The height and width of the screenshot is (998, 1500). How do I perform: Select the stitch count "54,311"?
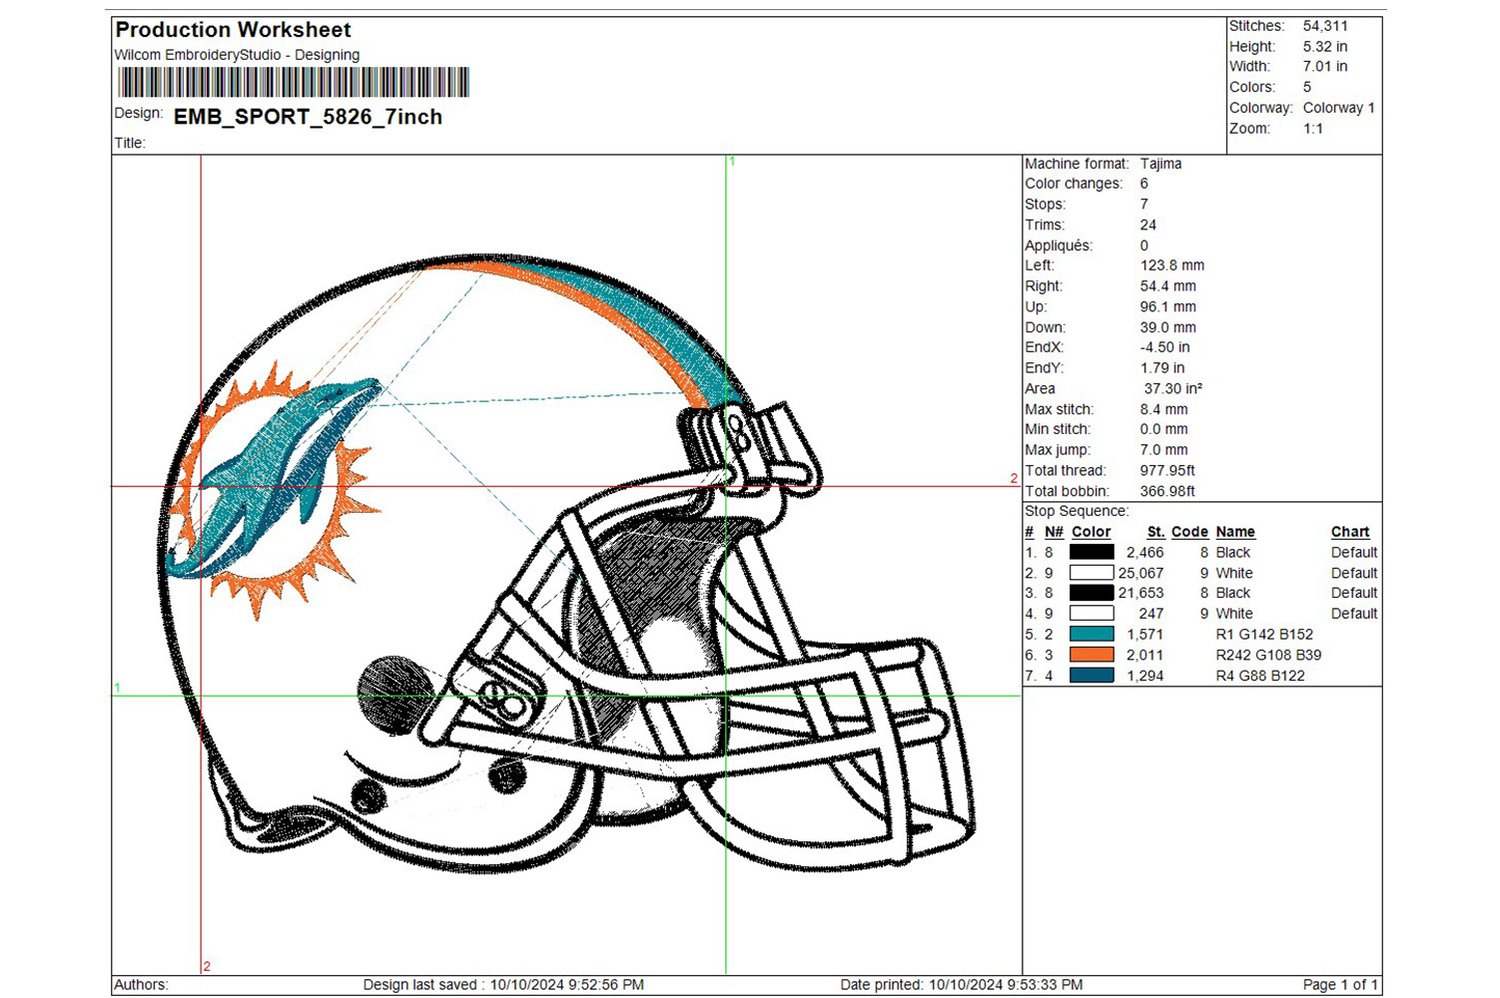click(x=1325, y=26)
